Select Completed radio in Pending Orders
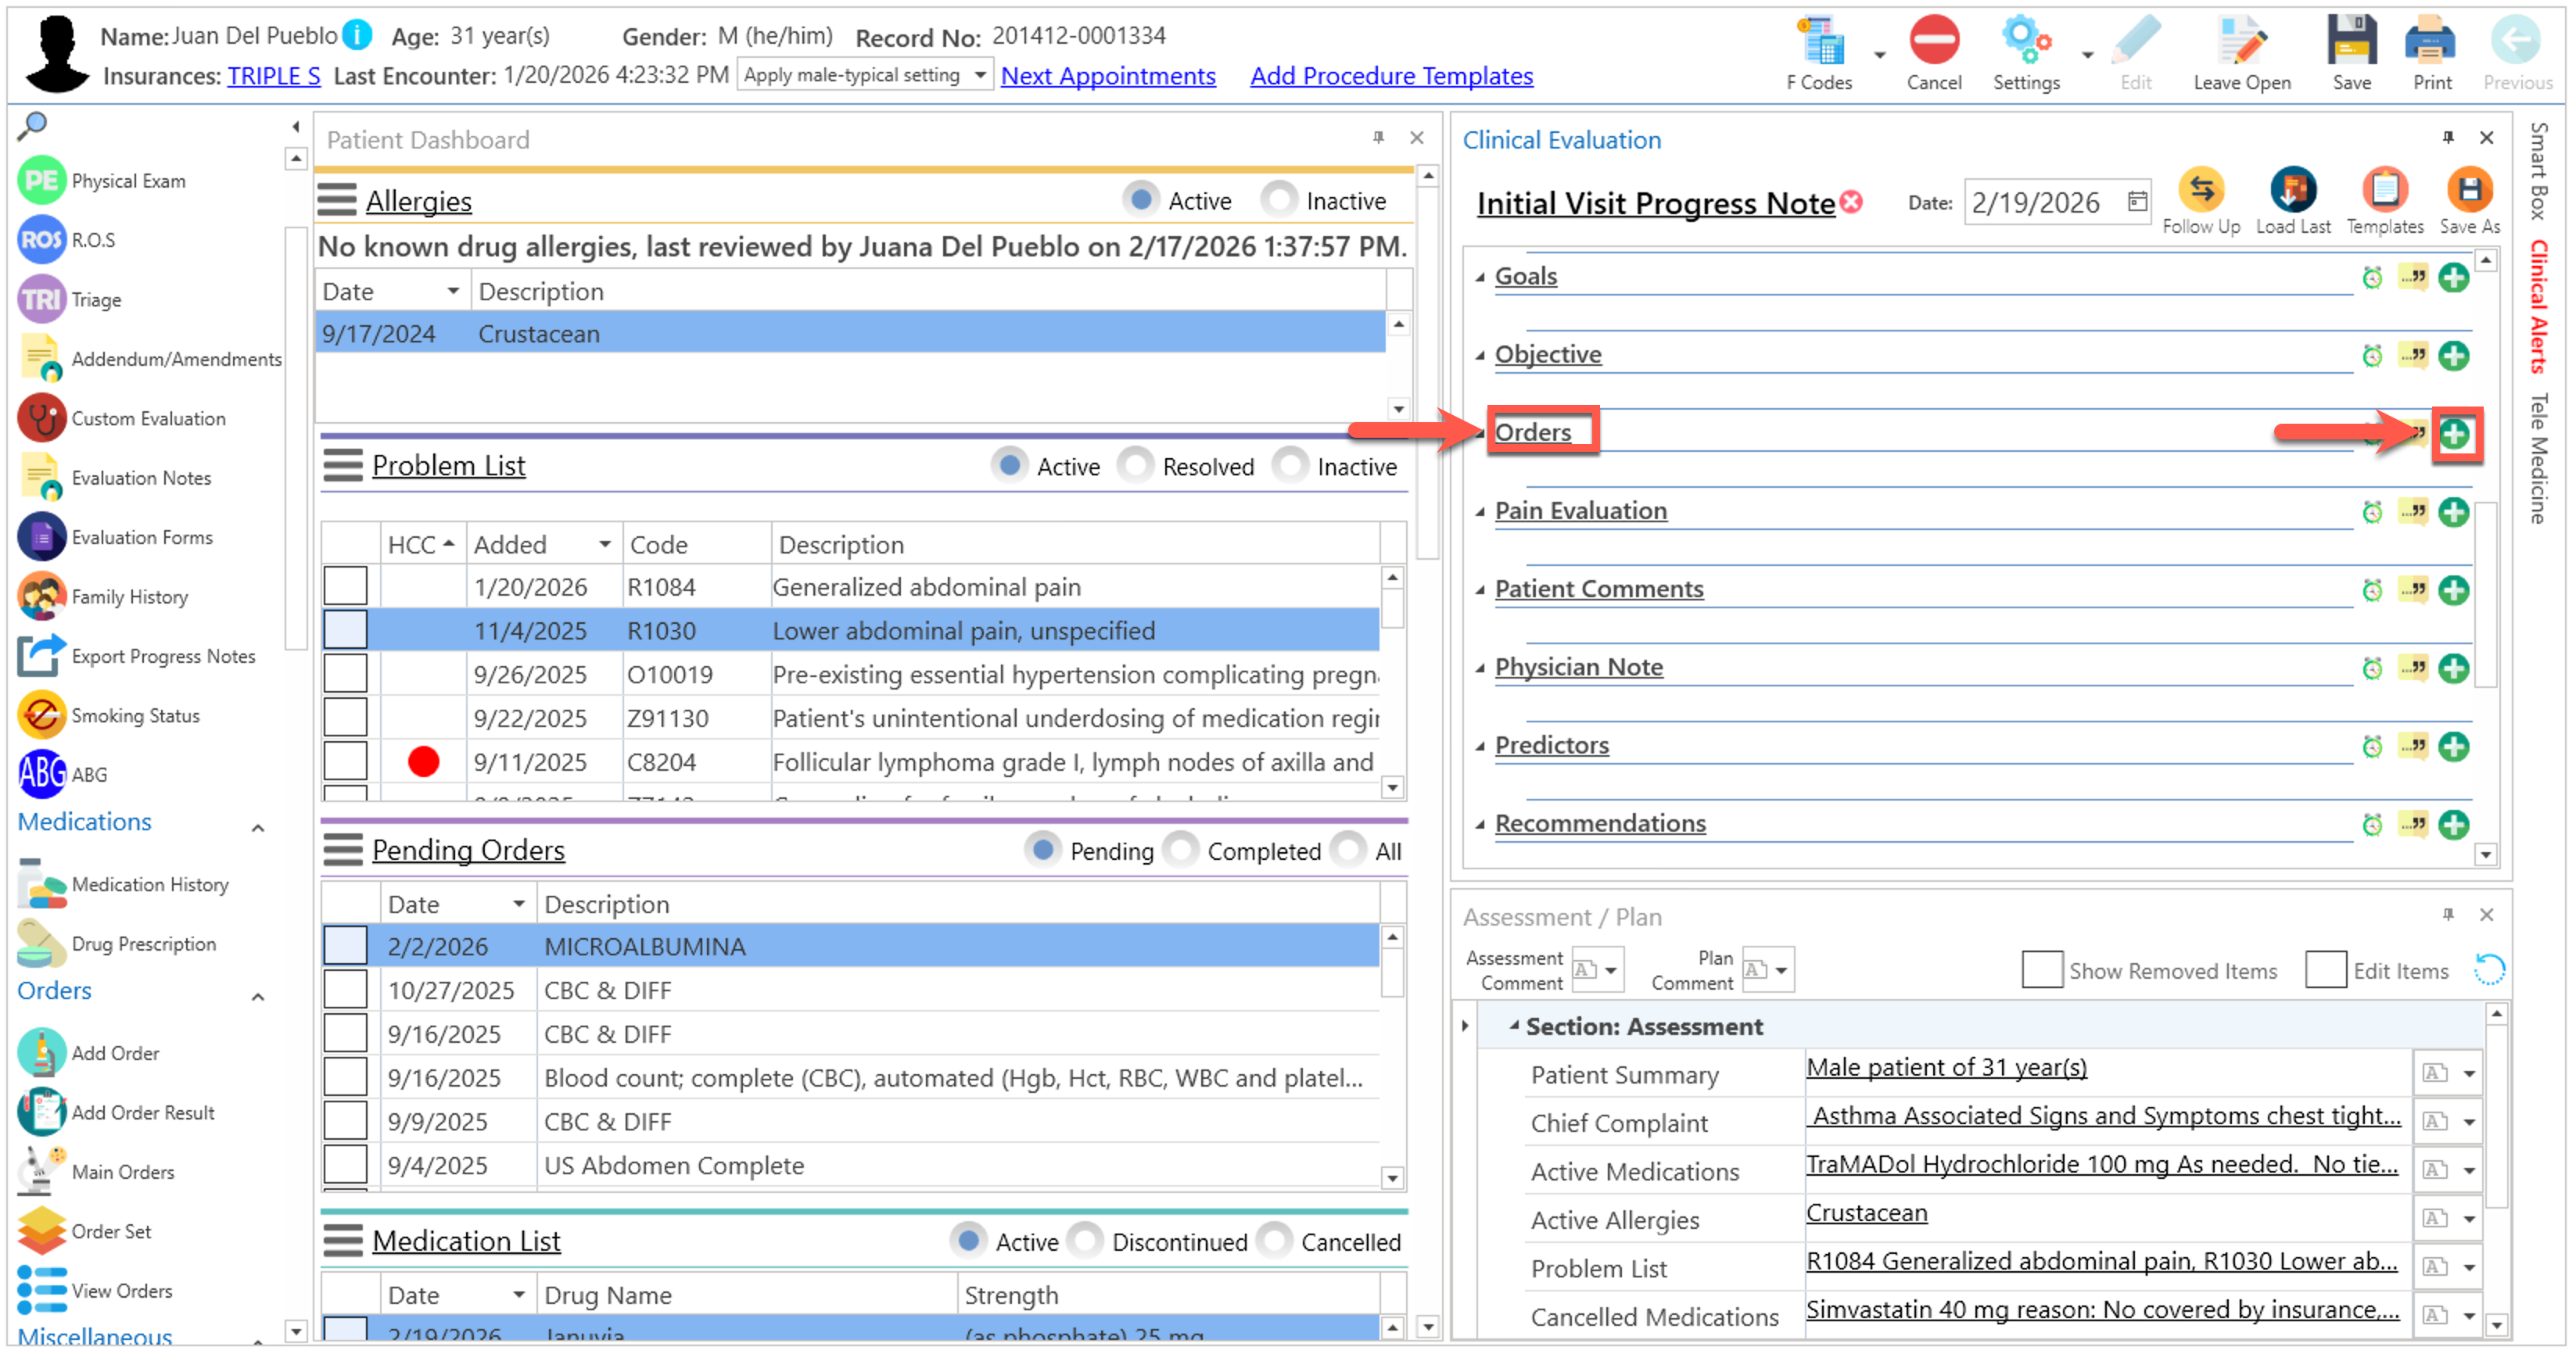The width and height of the screenshot is (2576, 1354). (x=1182, y=851)
